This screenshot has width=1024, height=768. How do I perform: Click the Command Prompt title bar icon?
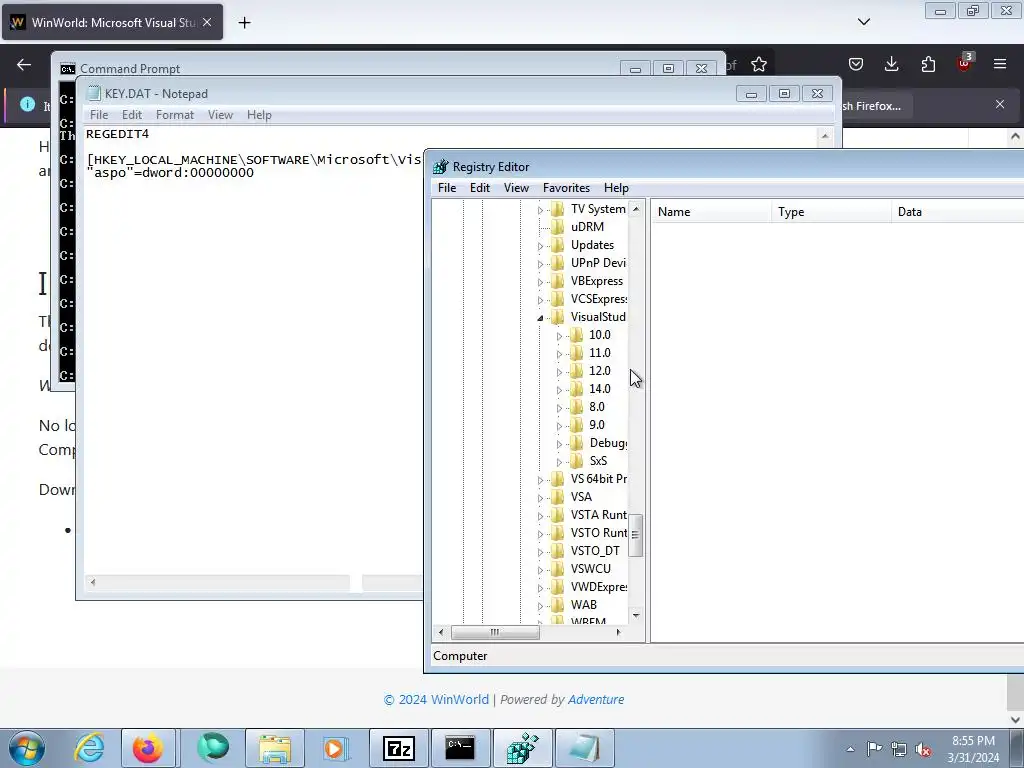(x=67, y=69)
